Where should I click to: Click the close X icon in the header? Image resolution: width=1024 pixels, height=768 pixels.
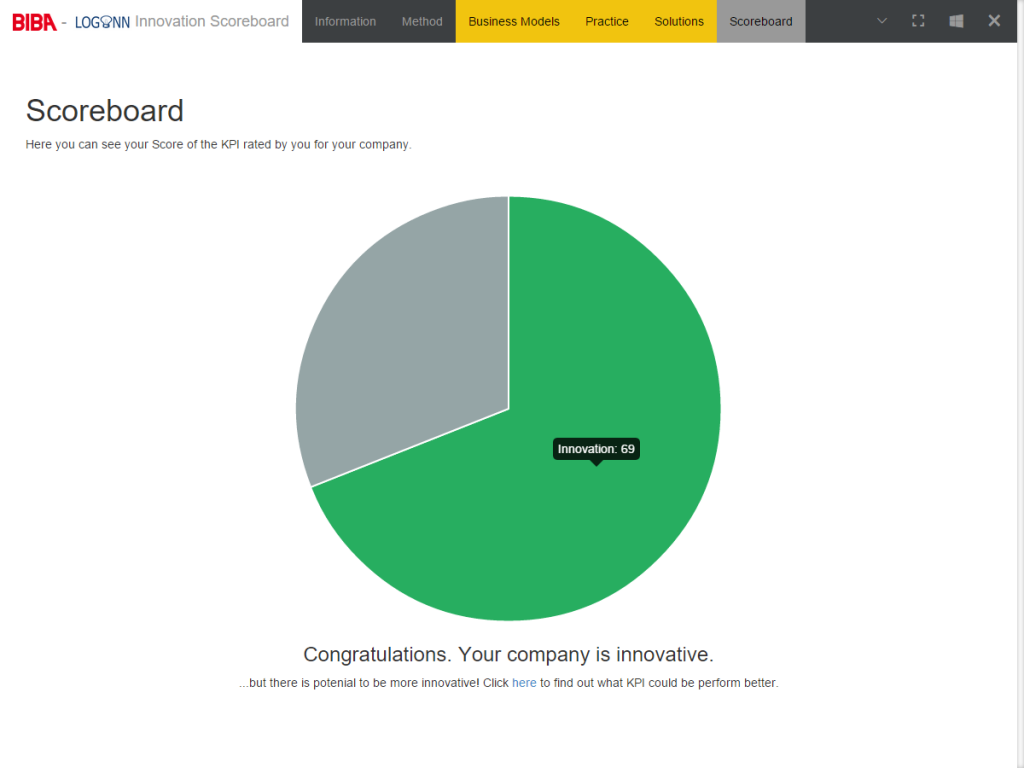(x=993, y=20)
